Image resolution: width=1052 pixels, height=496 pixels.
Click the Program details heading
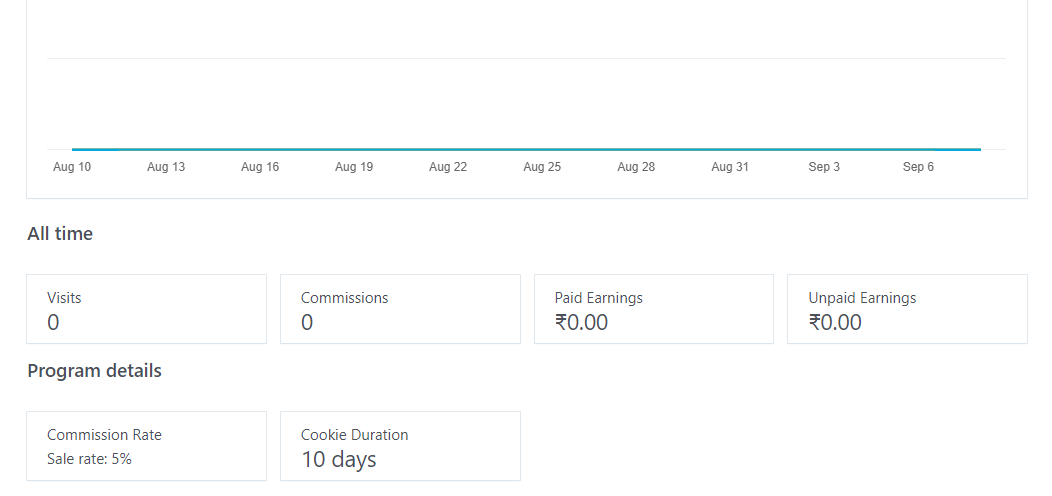coord(94,371)
